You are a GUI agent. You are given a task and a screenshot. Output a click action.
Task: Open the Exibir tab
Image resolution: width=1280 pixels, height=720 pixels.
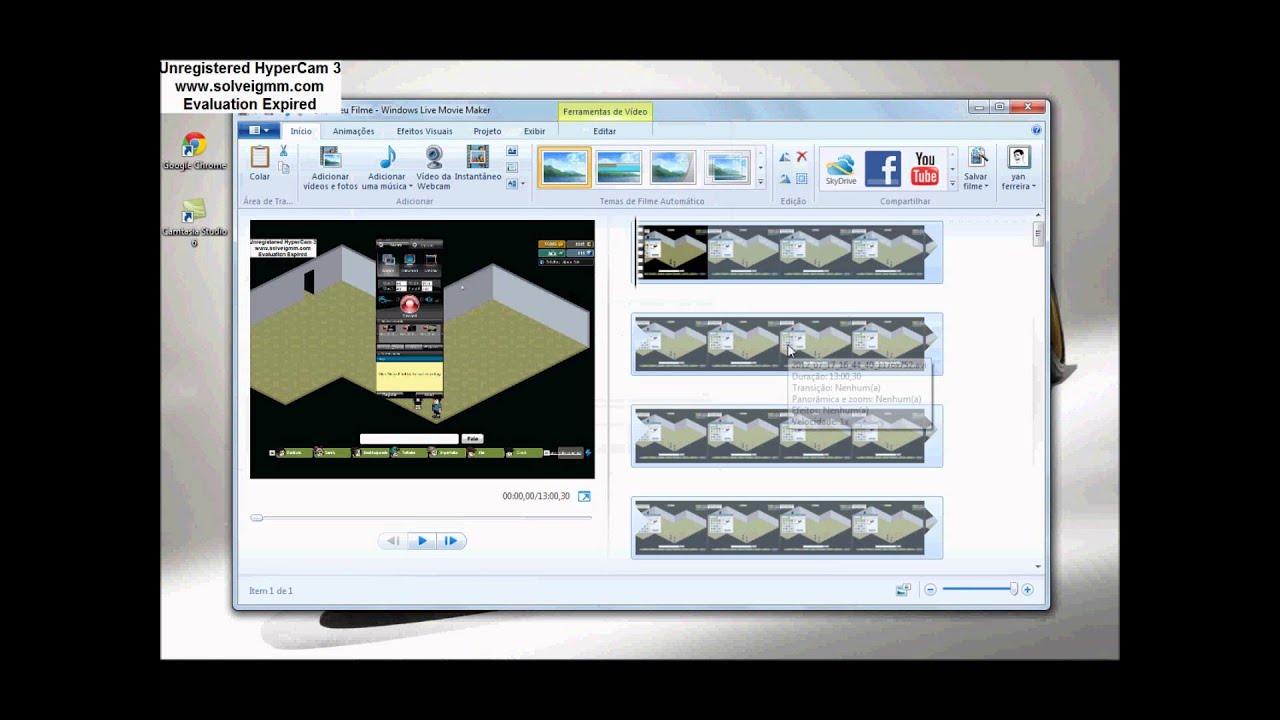pos(535,131)
